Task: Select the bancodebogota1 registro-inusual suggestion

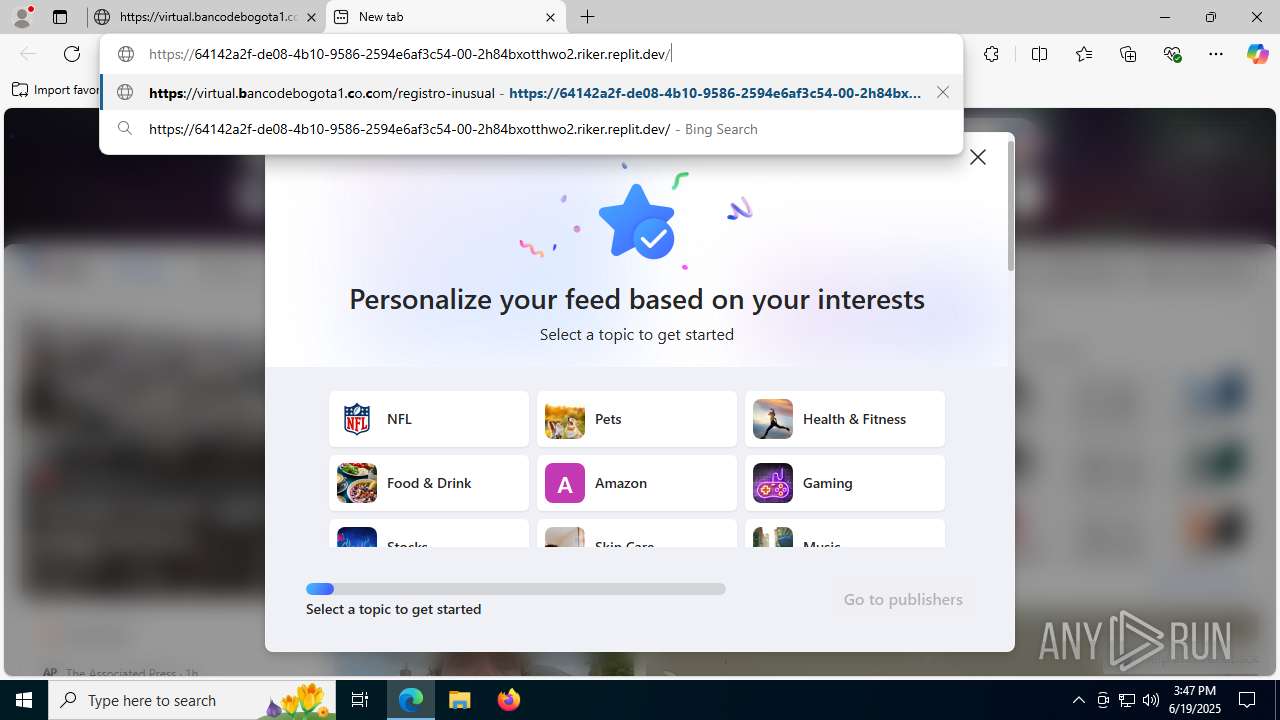Action: click(x=531, y=92)
